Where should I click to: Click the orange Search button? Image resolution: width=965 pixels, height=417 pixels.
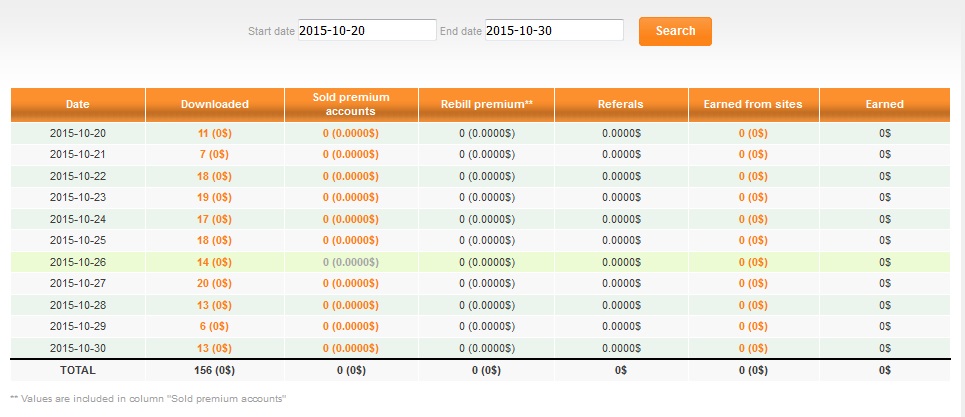(675, 31)
